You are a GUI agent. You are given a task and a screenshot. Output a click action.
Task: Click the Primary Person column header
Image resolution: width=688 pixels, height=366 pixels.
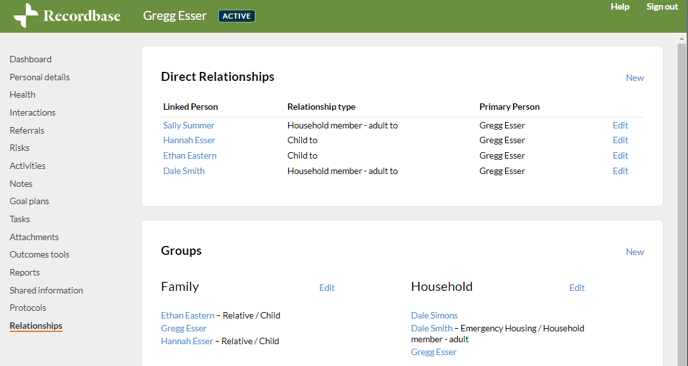tap(509, 107)
